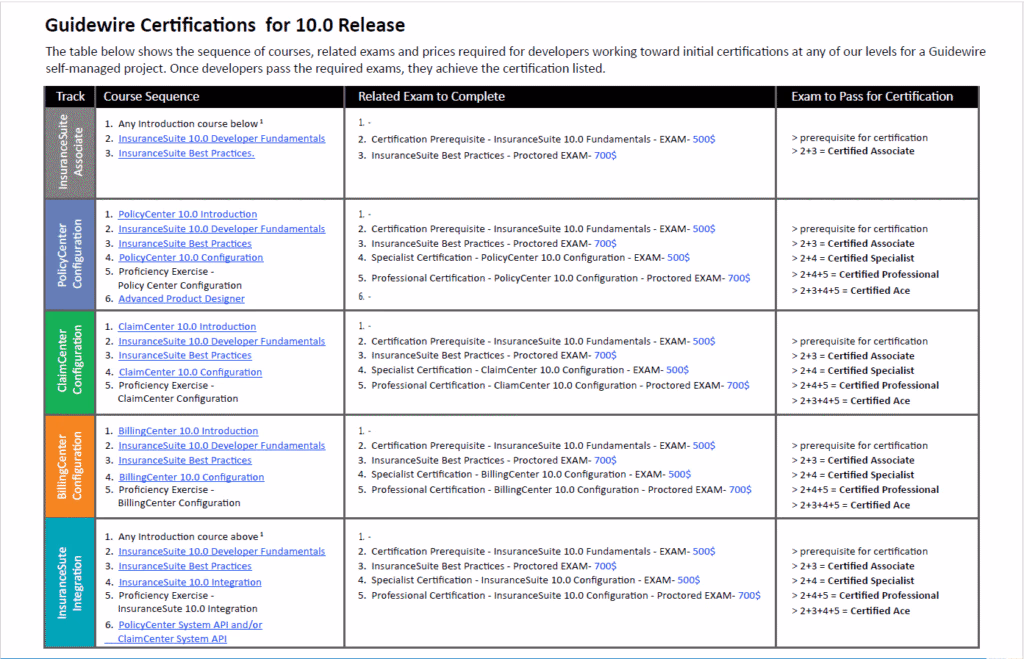Open InsuranceSuite Best Practices link in InsuranceSuite Integration row
The image size is (1024, 659).
pos(185,566)
